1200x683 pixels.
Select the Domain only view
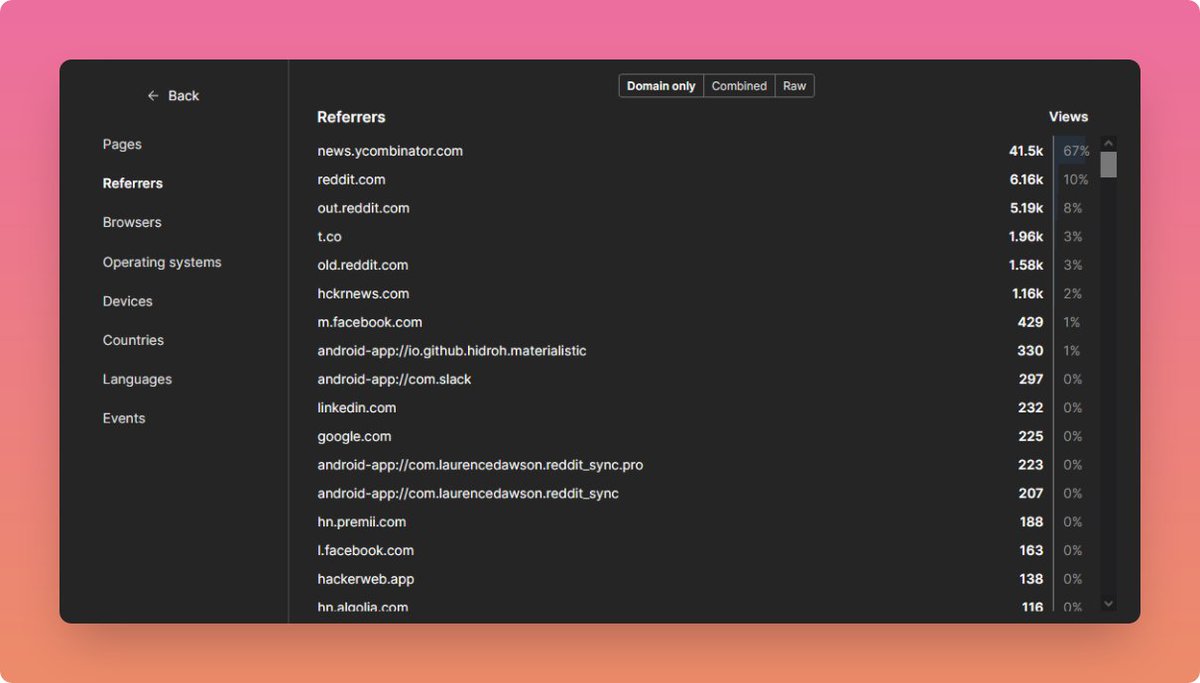point(661,86)
